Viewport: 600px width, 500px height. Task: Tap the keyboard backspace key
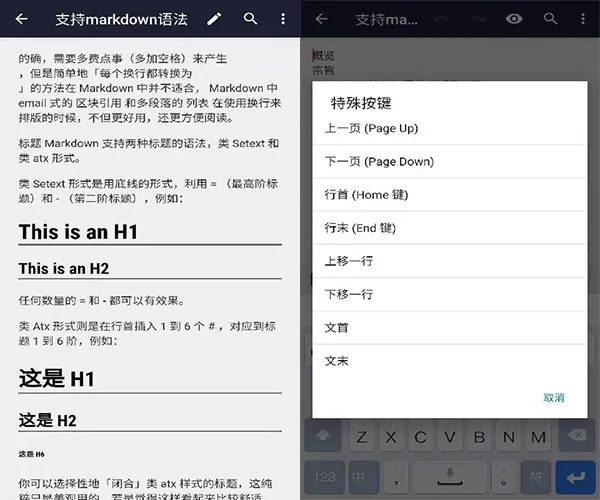[x=577, y=436]
